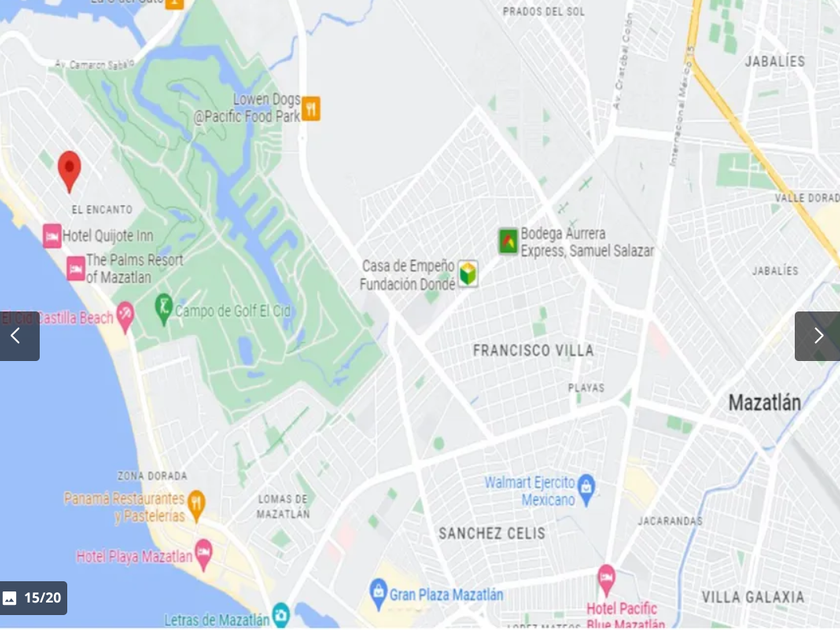Select the Hotel Quijote Inn lodging icon
The height and width of the screenshot is (630, 840).
tap(52, 236)
